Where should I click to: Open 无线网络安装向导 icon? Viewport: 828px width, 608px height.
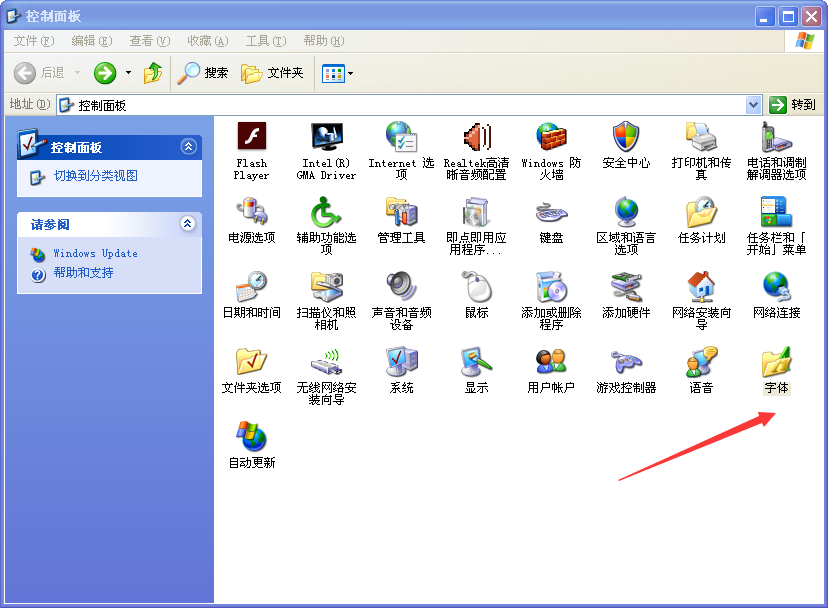(326, 361)
